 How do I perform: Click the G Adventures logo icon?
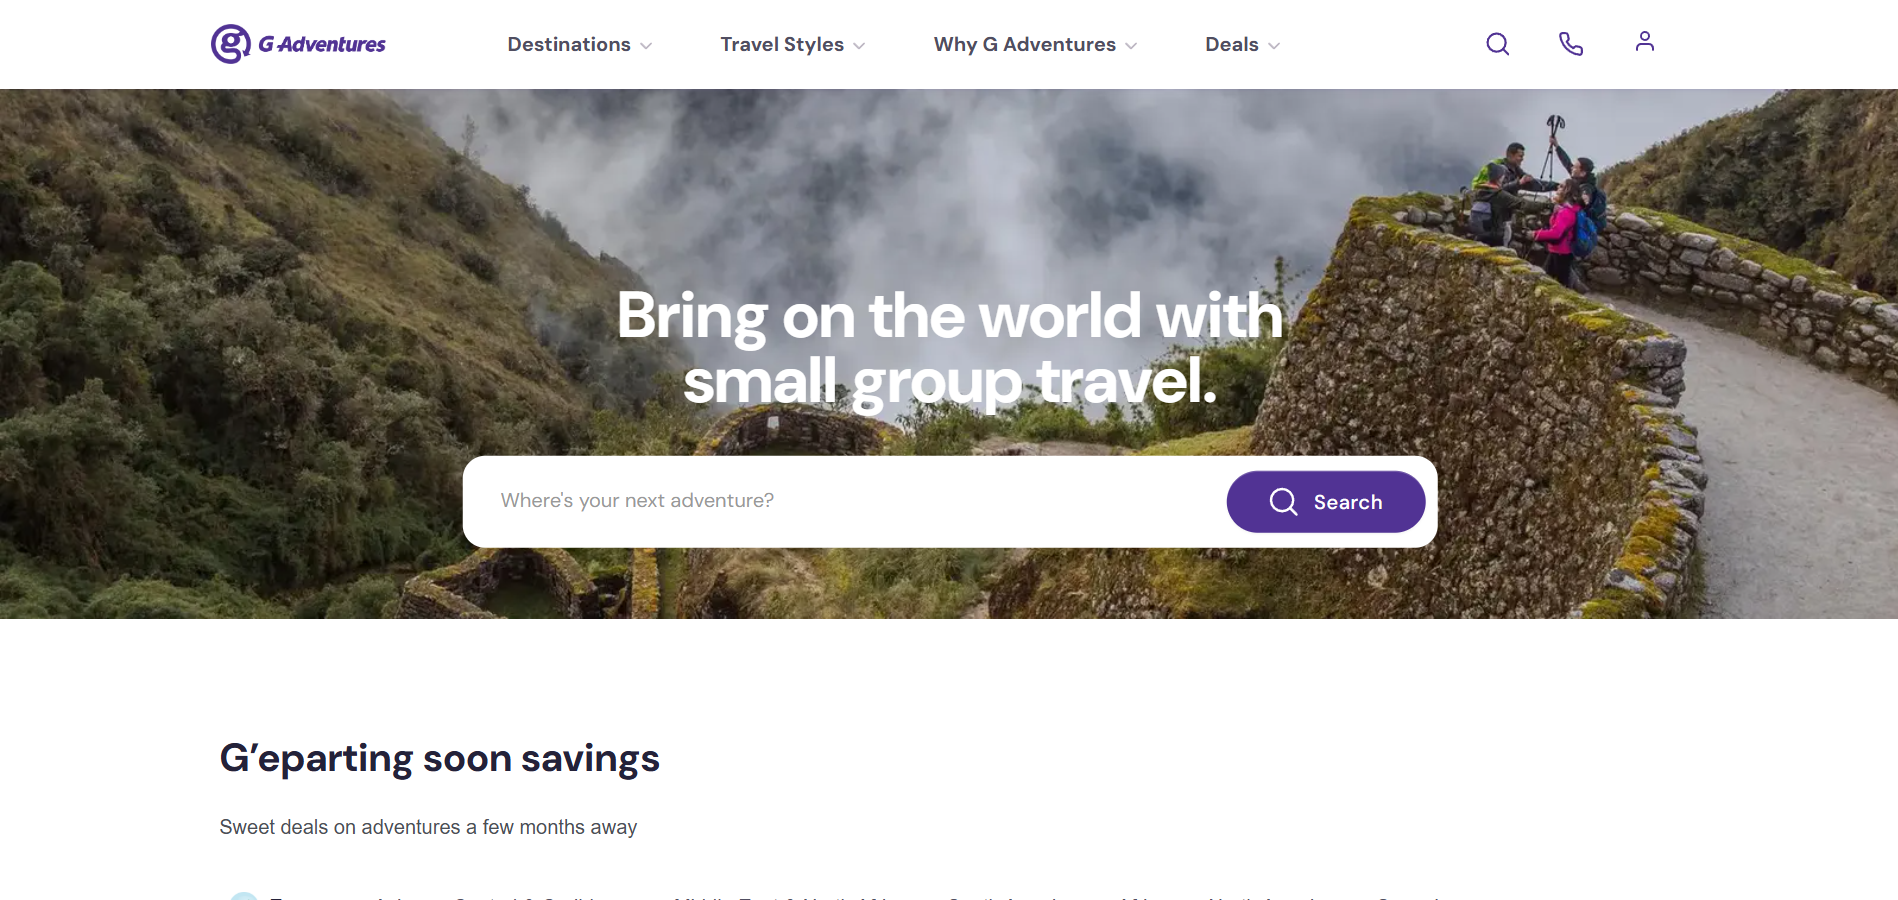[x=231, y=44]
